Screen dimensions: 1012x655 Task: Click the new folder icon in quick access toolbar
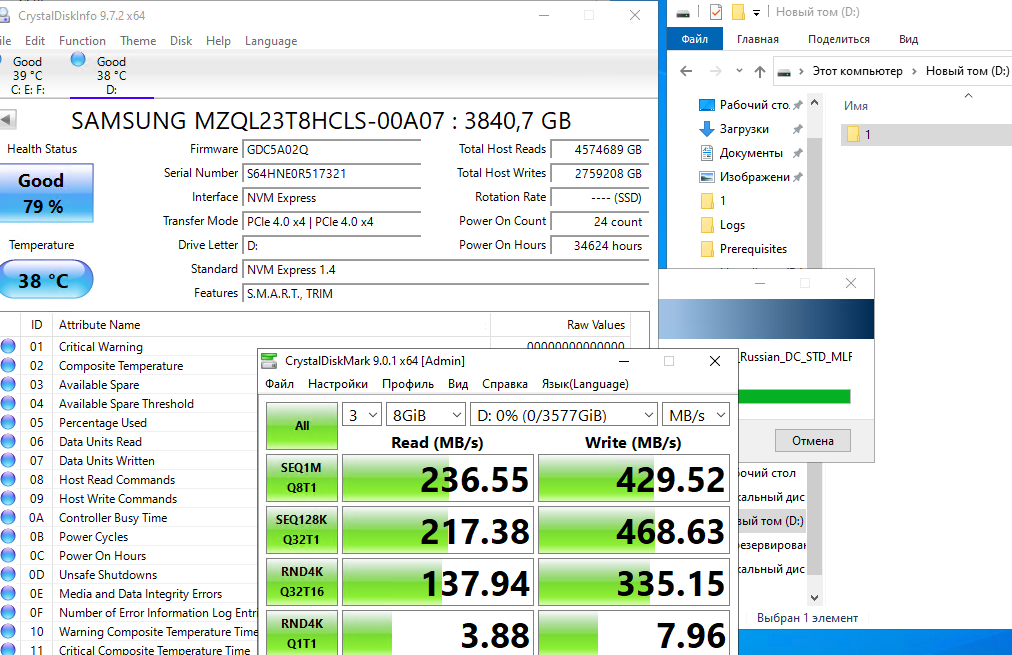click(x=738, y=13)
